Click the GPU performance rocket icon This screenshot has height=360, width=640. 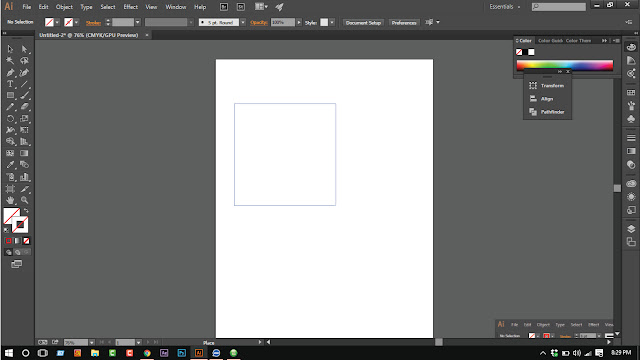coord(280,7)
